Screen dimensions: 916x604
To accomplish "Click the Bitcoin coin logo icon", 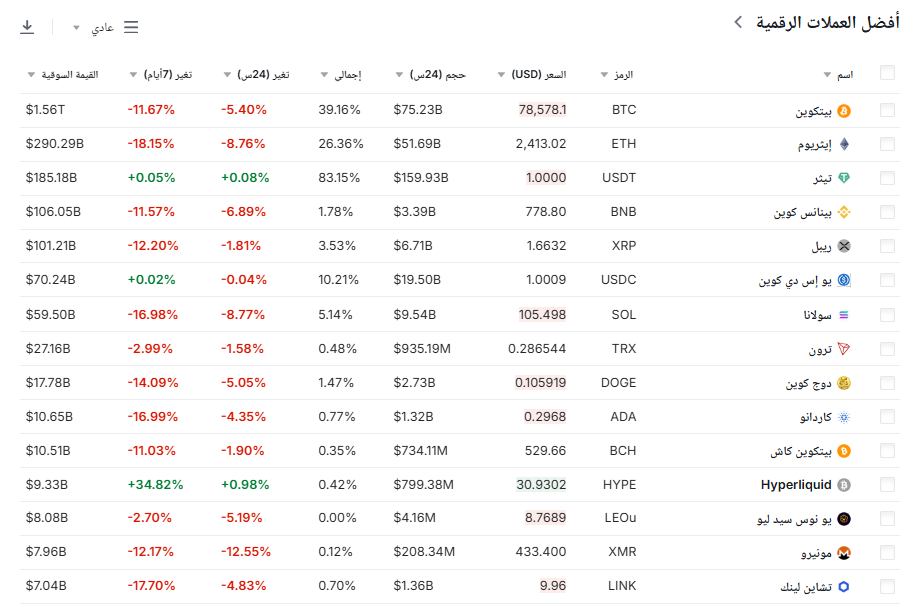I will tap(844, 111).
